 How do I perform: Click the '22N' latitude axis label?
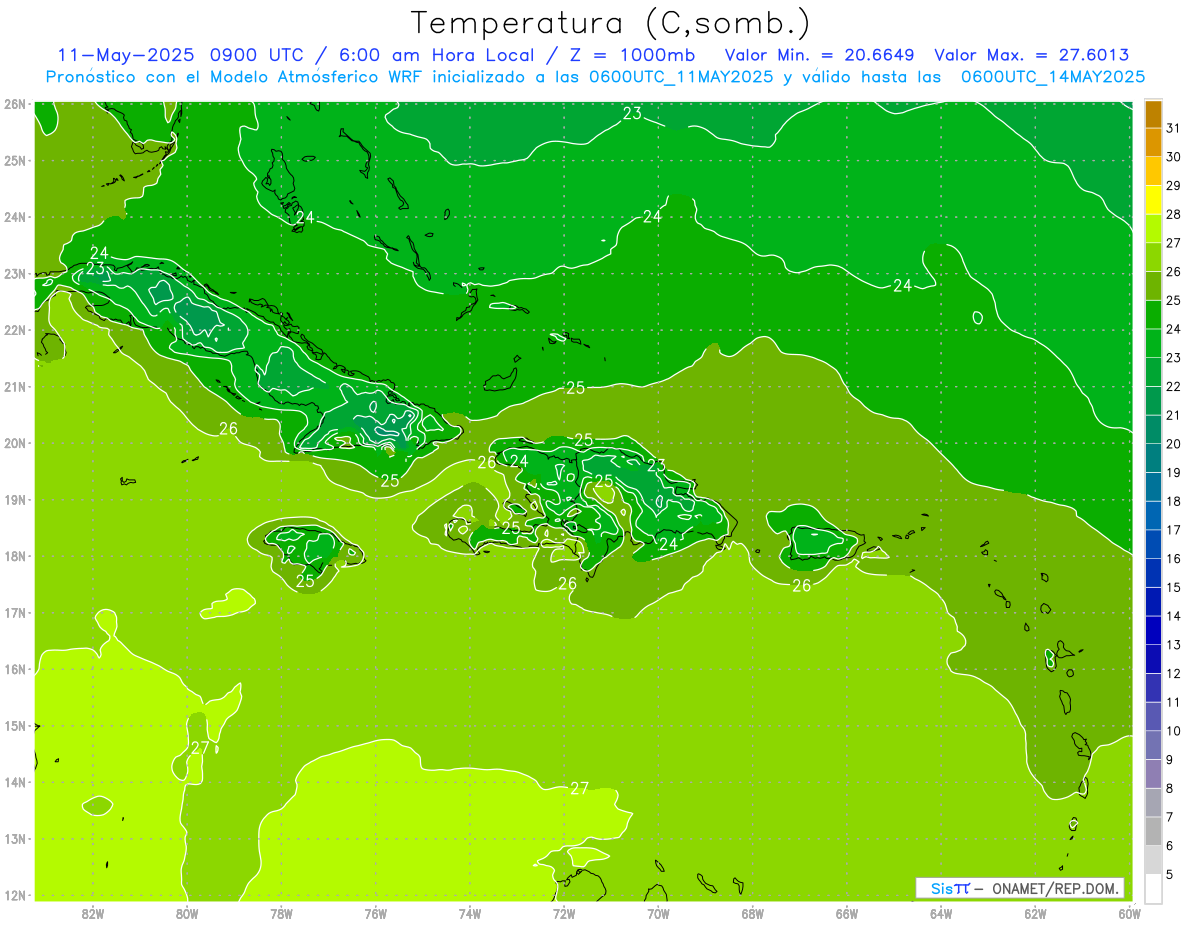point(14,330)
